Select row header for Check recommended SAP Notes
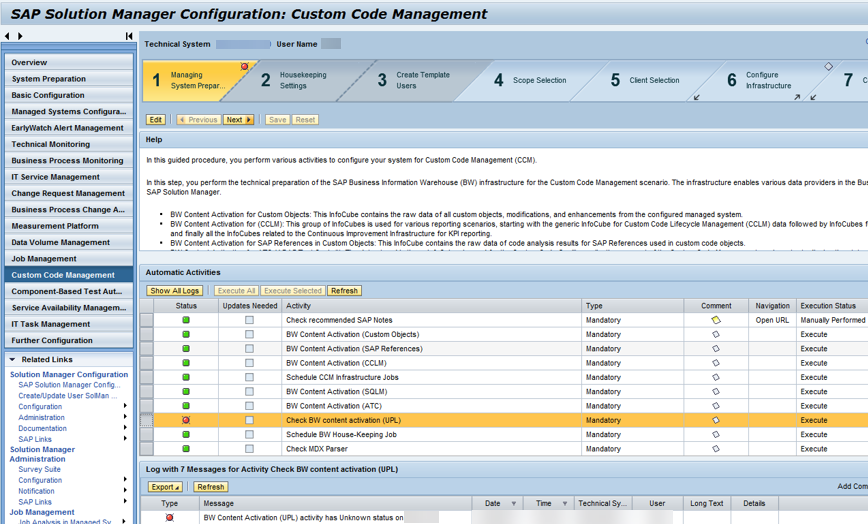The height and width of the screenshot is (524, 868). [x=147, y=320]
